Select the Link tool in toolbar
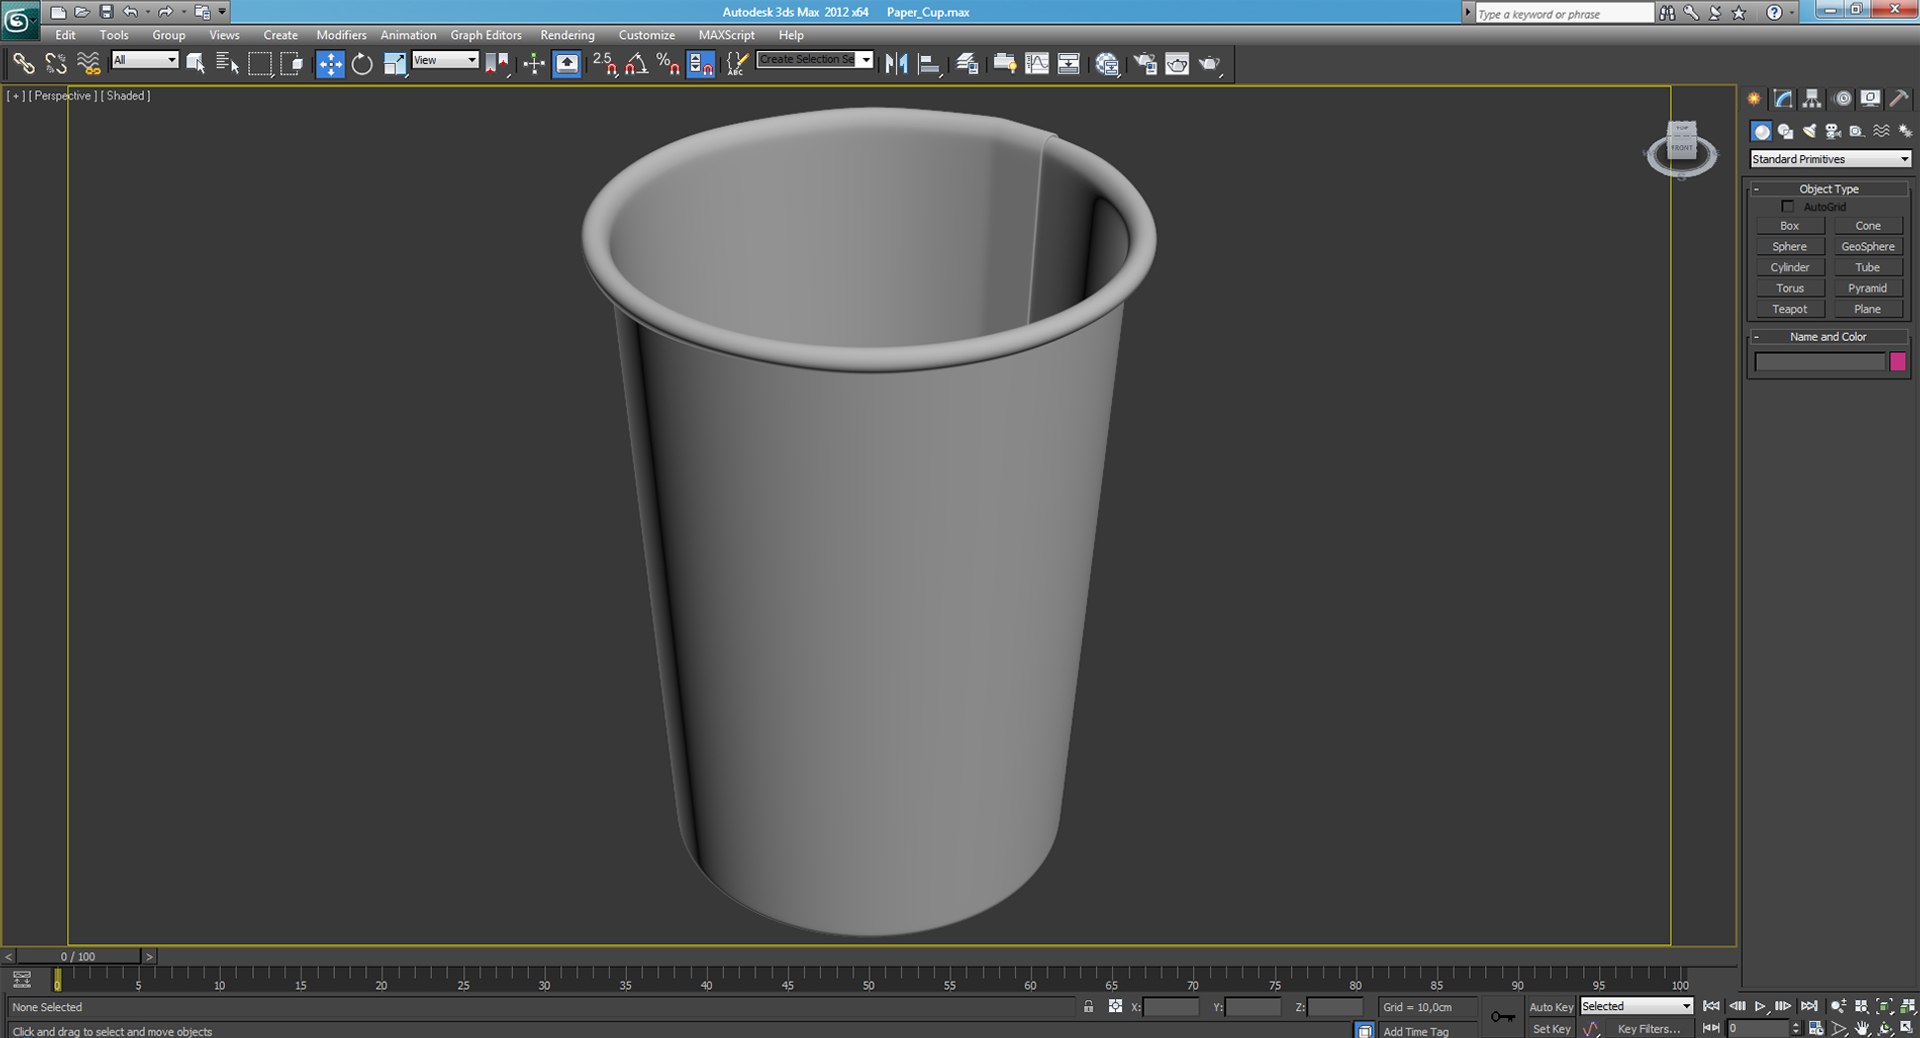 coord(23,64)
